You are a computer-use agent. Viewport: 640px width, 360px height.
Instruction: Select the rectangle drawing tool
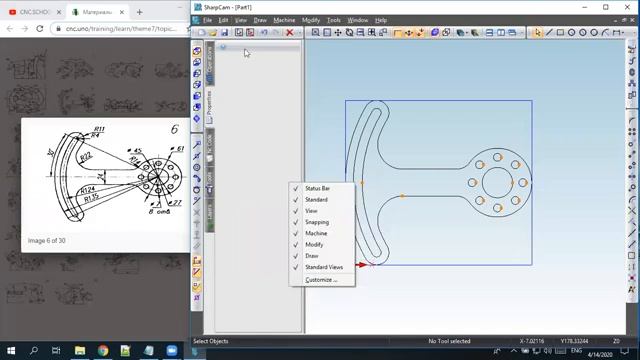pyautogui.click(x=560, y=33)
